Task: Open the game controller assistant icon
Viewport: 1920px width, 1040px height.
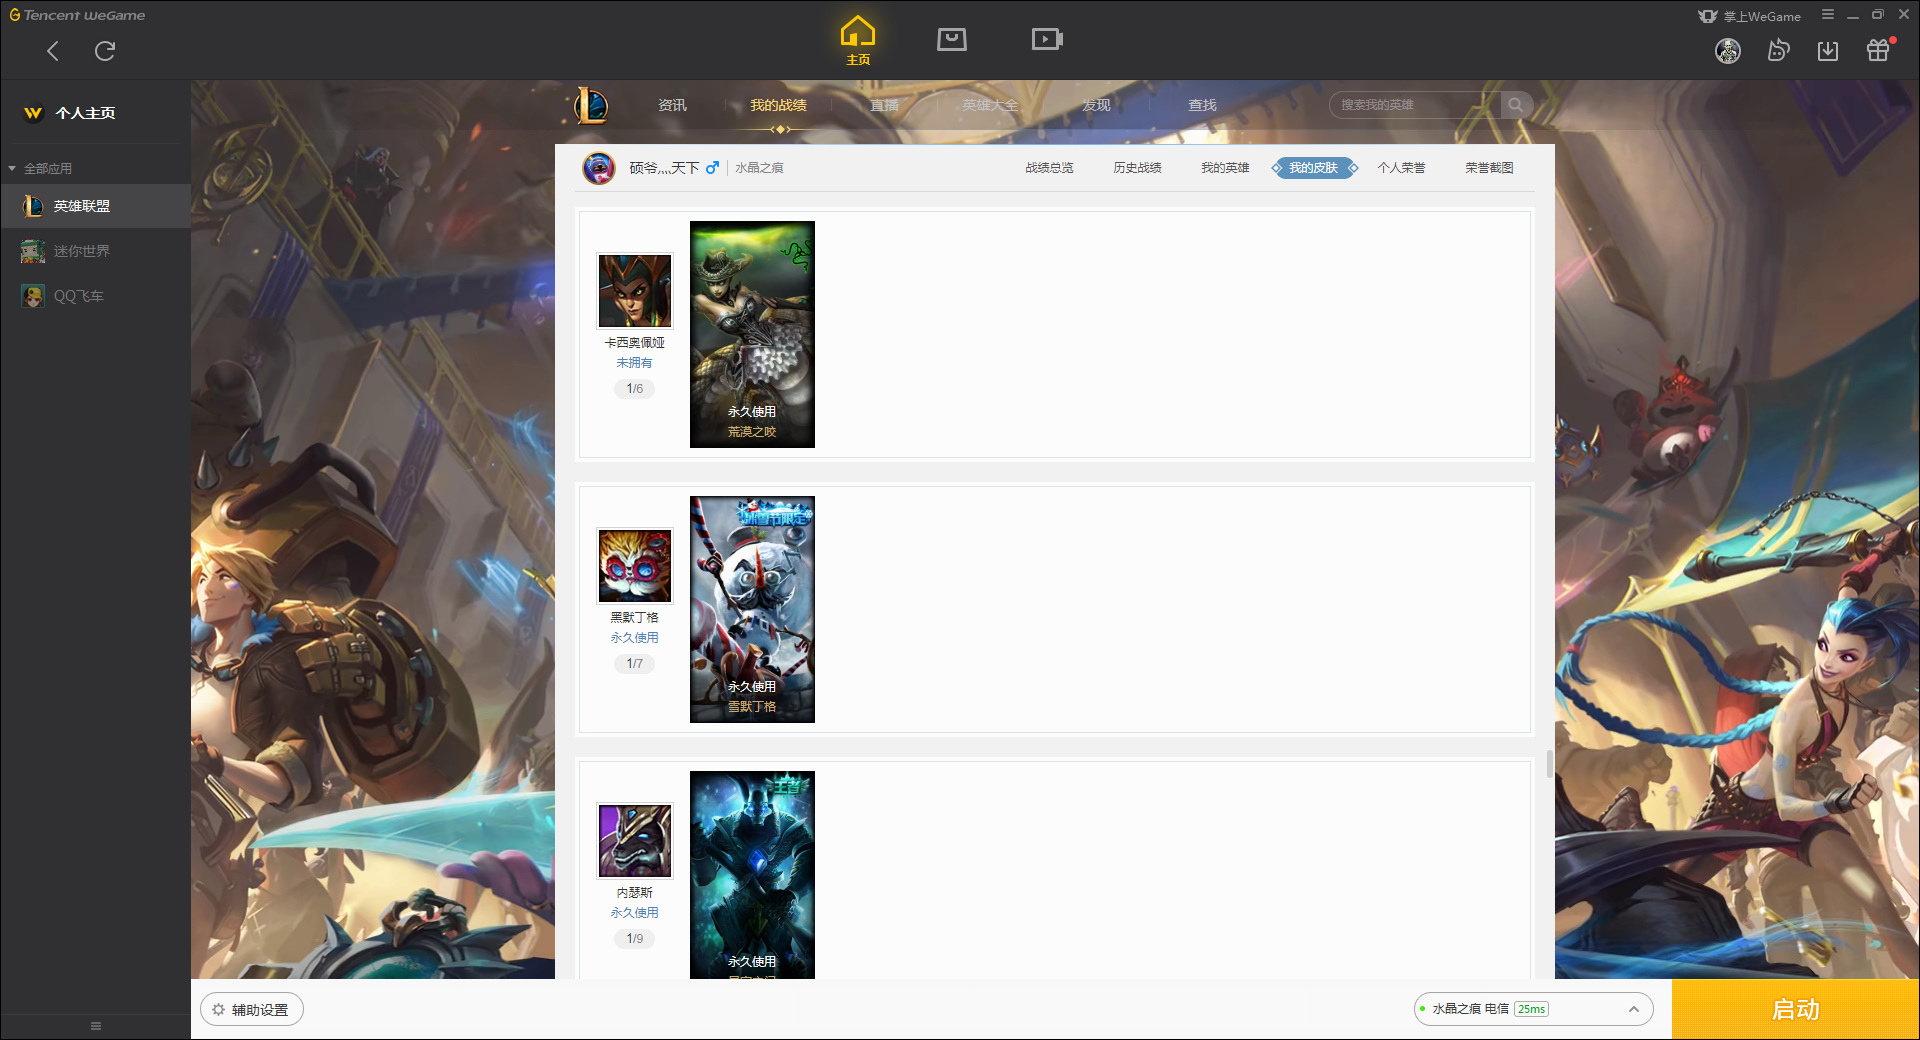Action: (x=1778, y=51)
